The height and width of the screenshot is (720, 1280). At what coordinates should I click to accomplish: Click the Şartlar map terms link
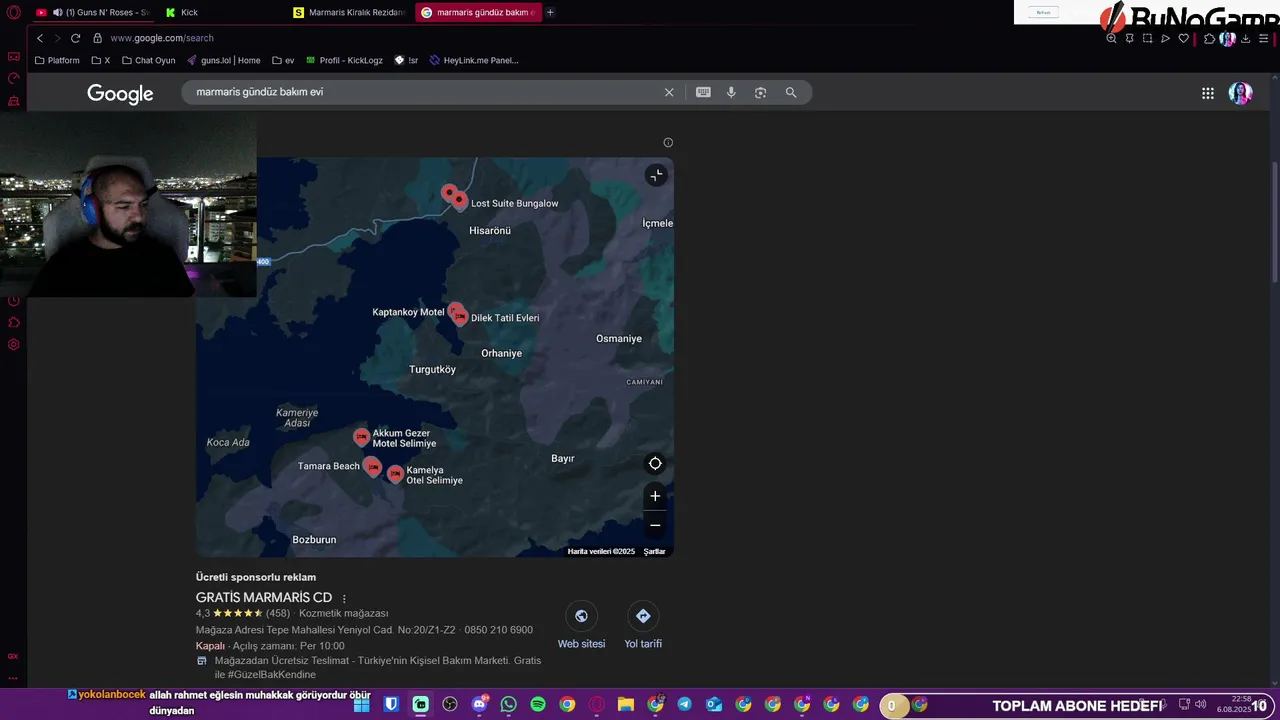(654, 551)
